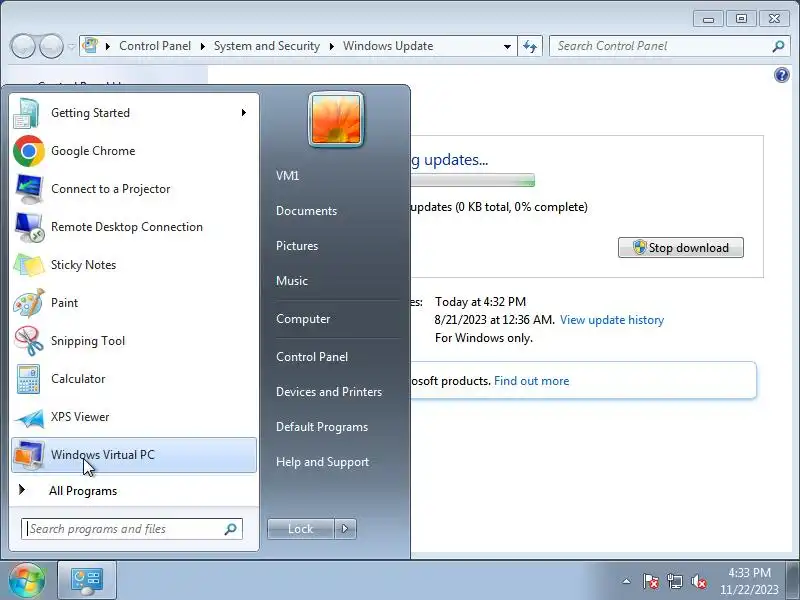Viewport: 800px width, 600px height.
Task: Show hidden tray icons arrow
Action: click(627, 581)
